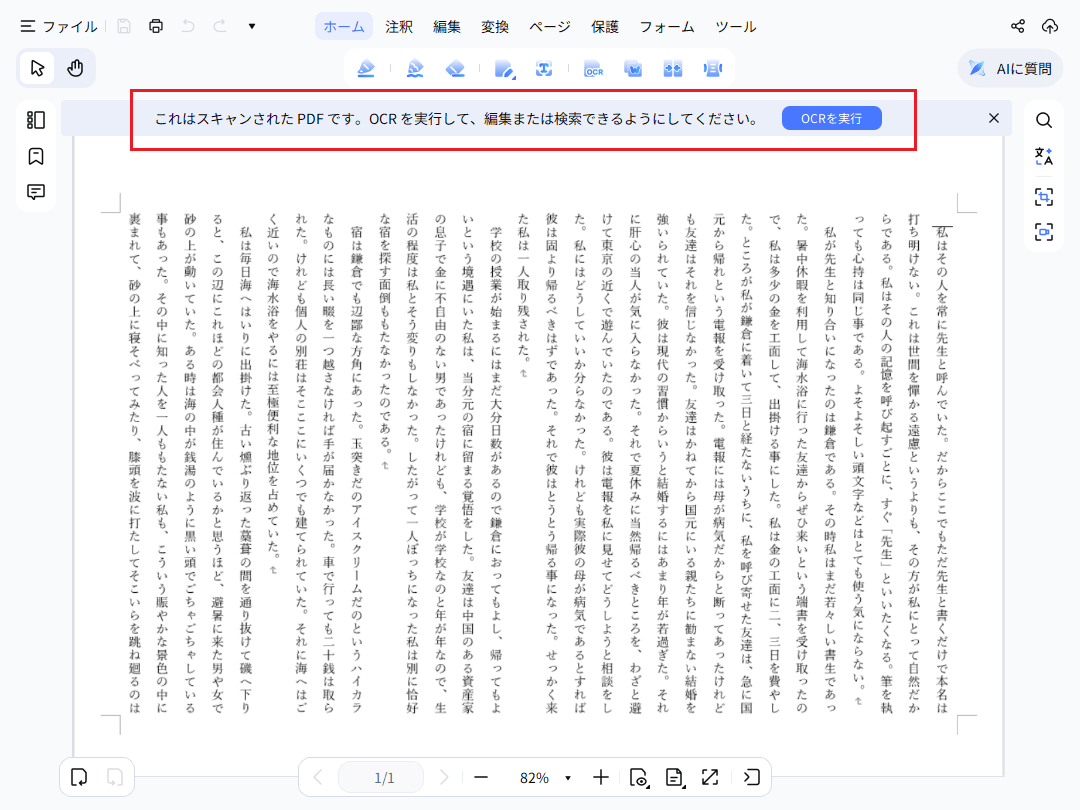
Task: Dismiss the scanned PDF notice banner
Action: pyautogui.click(x=993, y=118)
